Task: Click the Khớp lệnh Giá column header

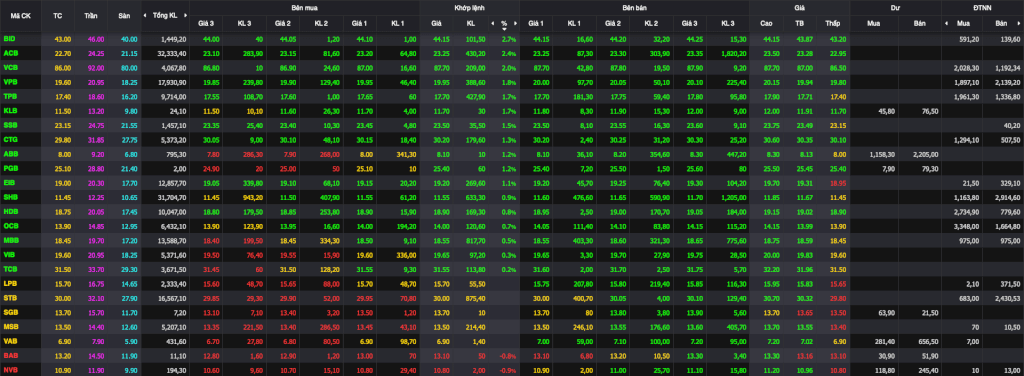Action: 436,24
